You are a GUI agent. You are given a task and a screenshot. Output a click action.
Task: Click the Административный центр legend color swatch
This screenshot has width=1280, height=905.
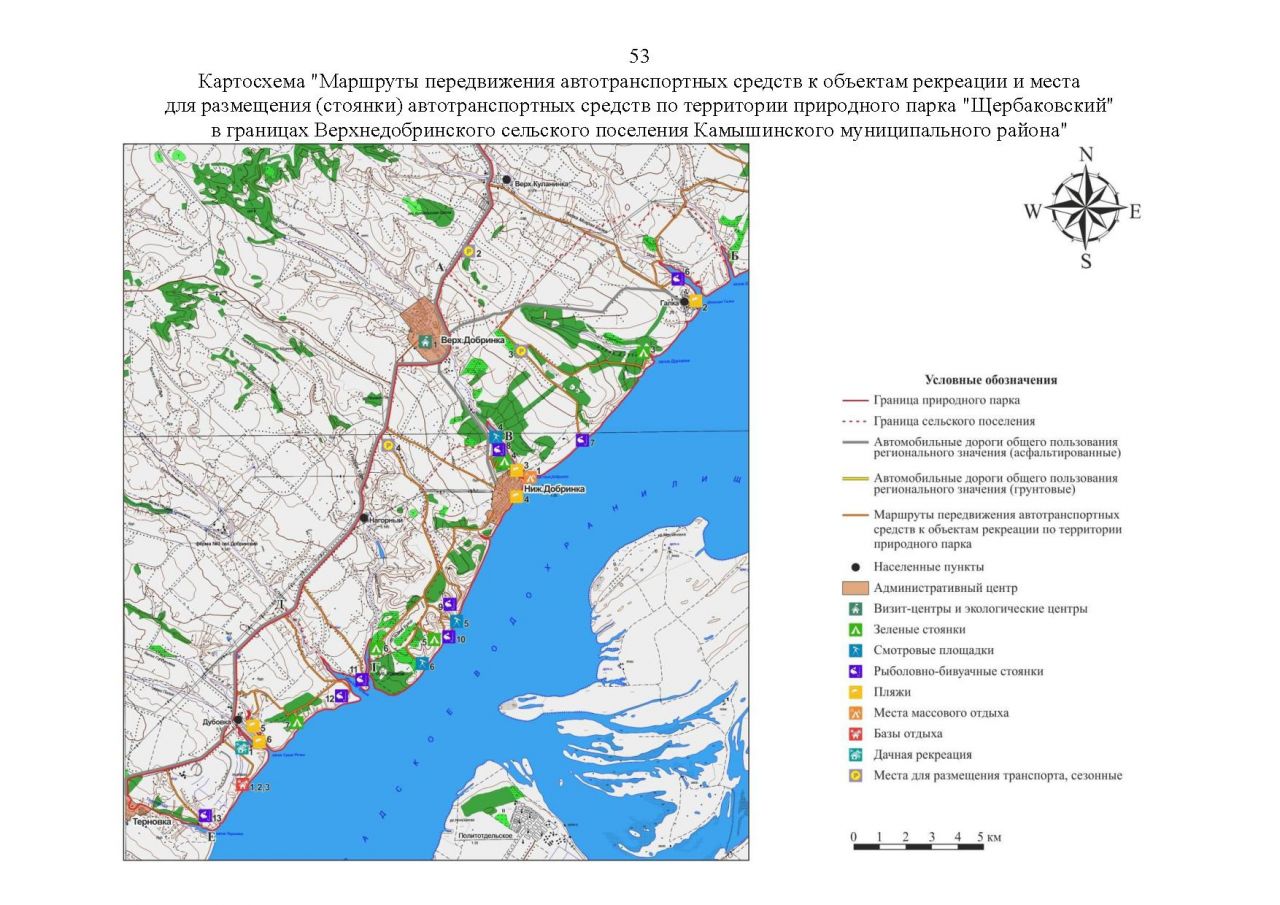click(855, 588)
